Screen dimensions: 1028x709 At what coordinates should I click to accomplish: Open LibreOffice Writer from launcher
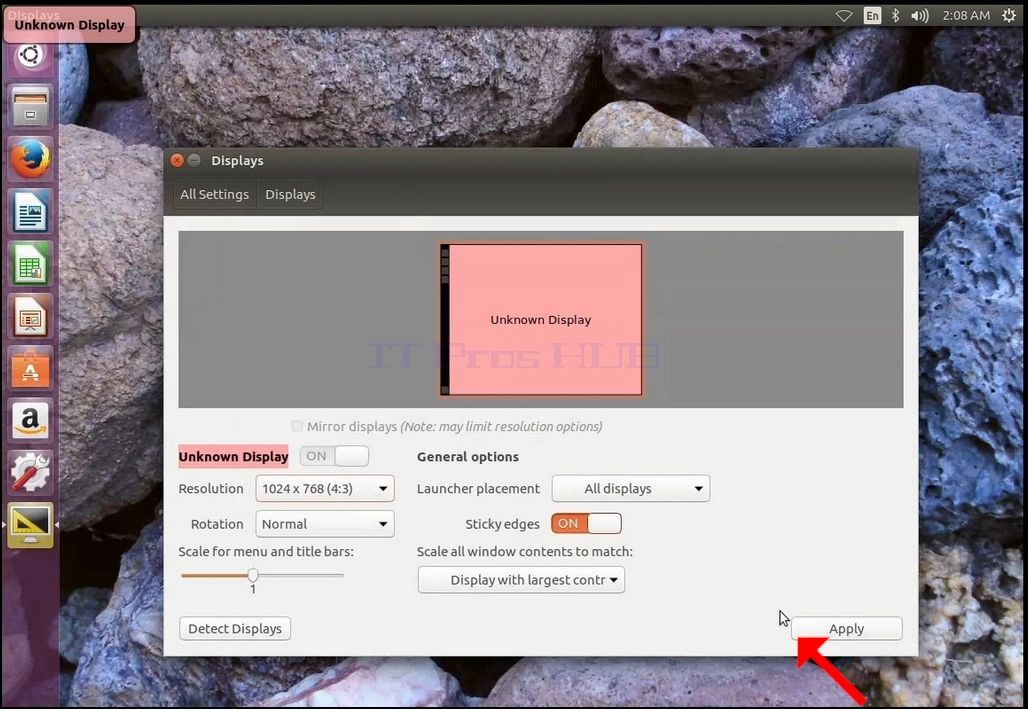[x=30, y=212]
